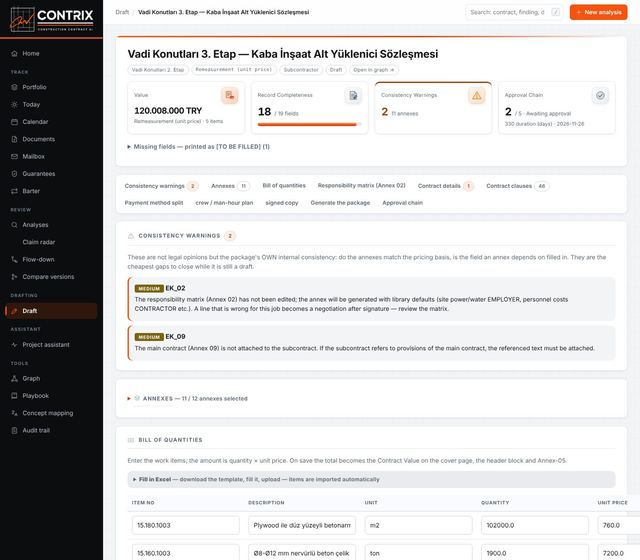Image resolution: width=640 pixels, height=560 pixels.
Task: Click the New analysis button
Action: click(598, 12)
